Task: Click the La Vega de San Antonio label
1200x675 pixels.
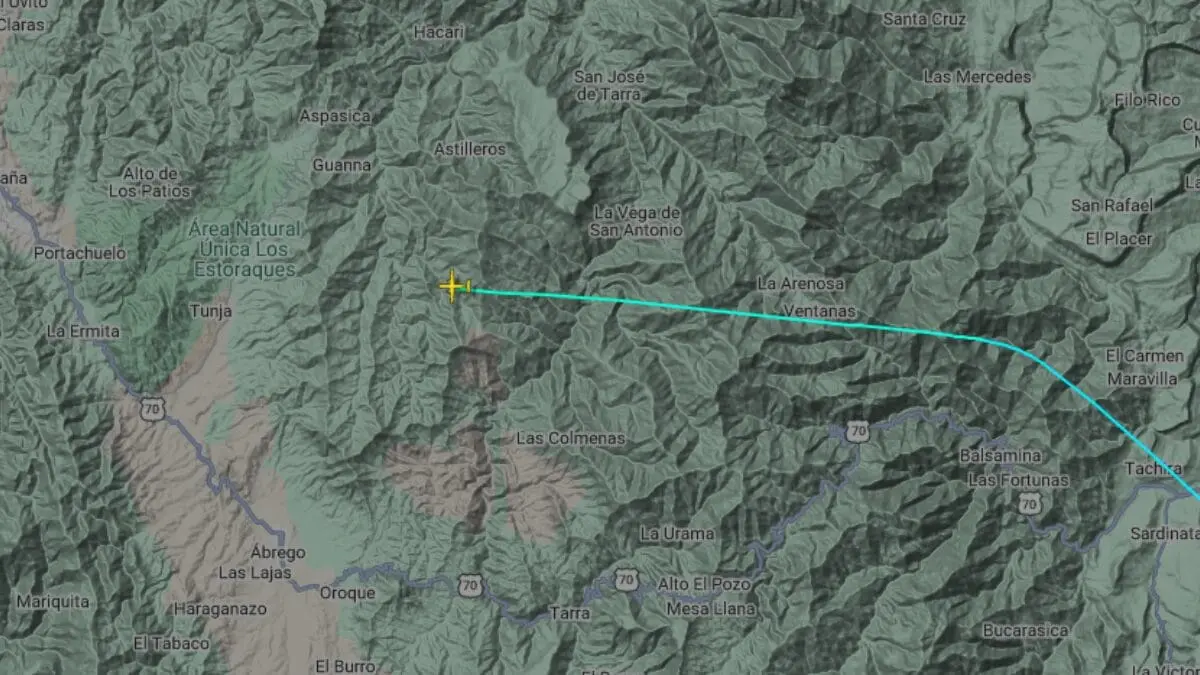Action: pyautogui.click(x=637, y=221)
